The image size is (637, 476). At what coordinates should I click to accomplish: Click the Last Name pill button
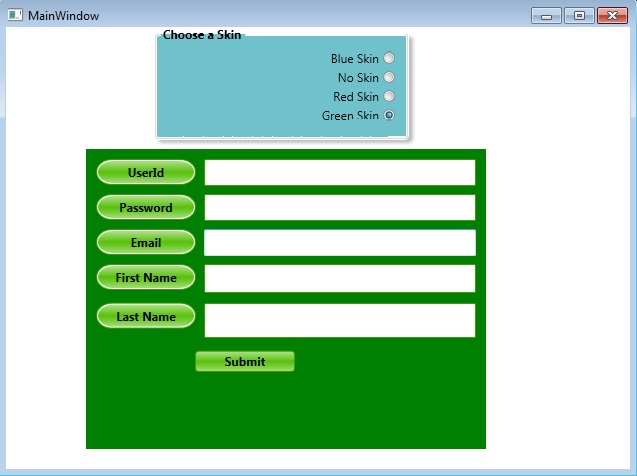[146, 316]
